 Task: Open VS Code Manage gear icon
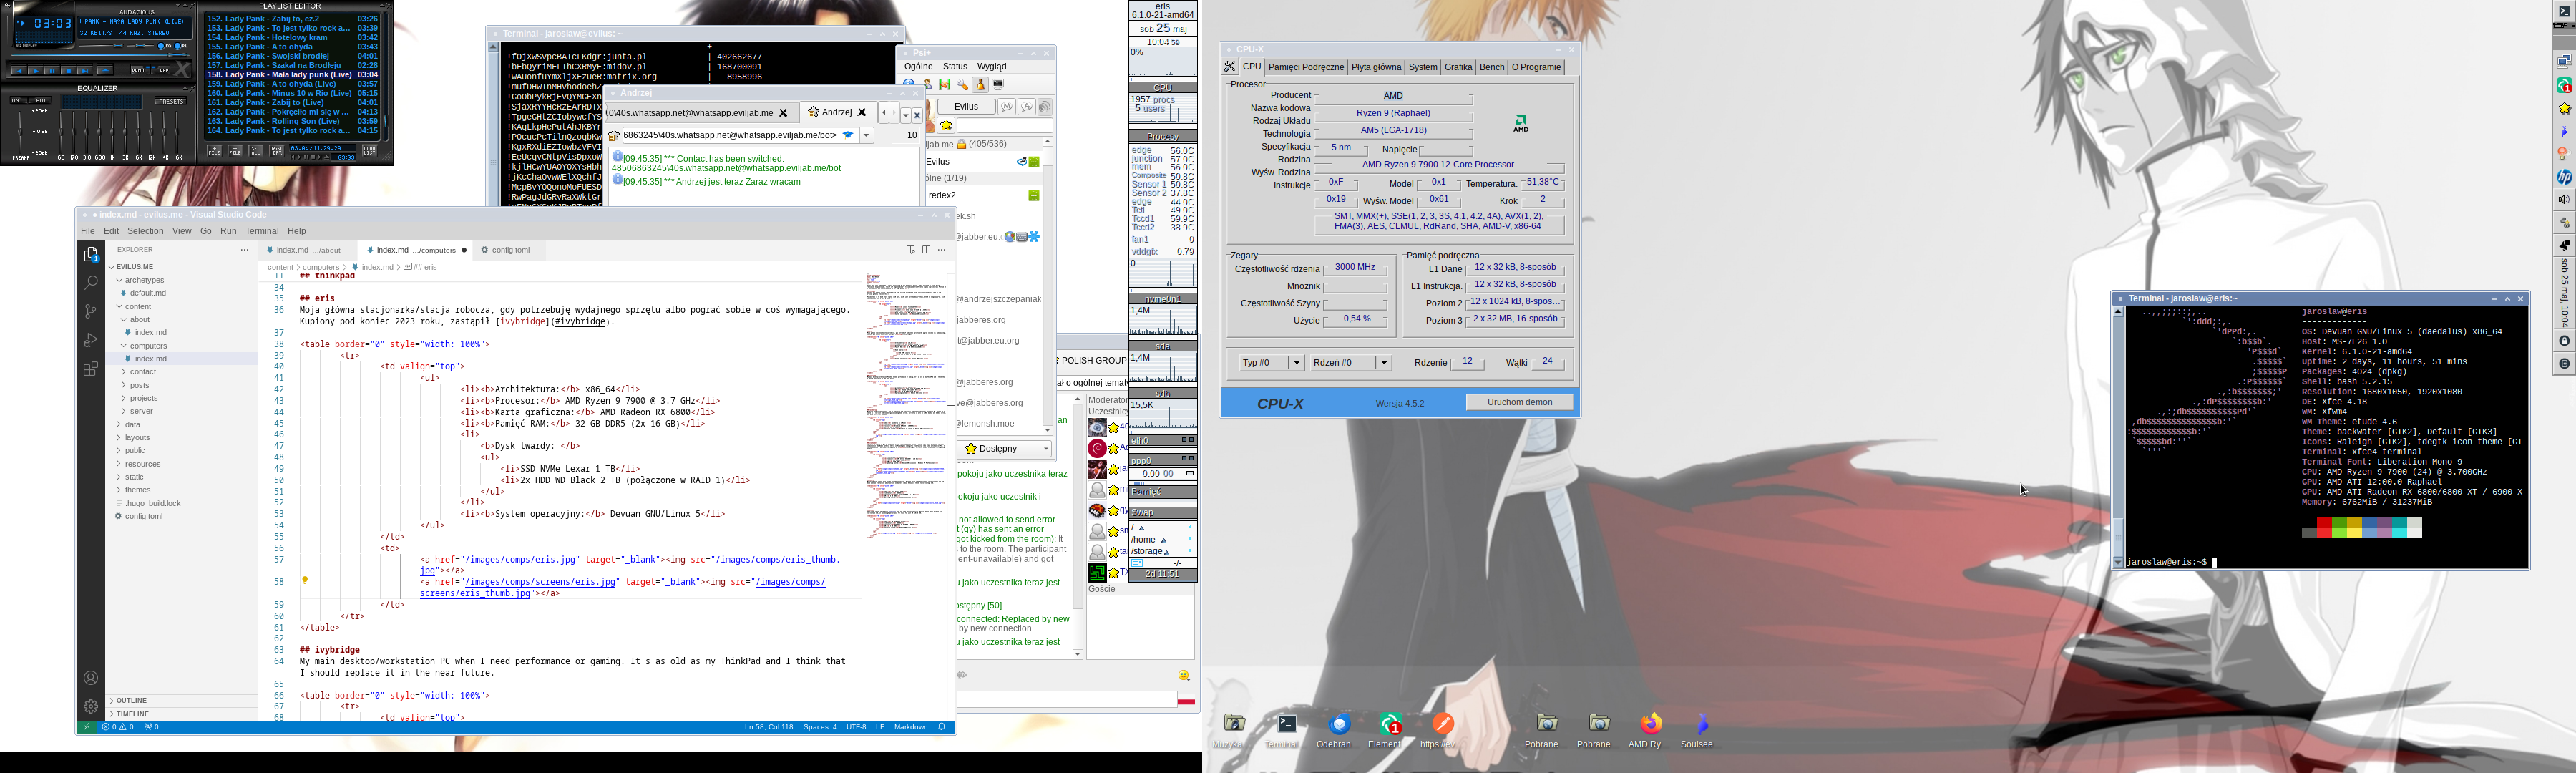[x=91, y=706]
